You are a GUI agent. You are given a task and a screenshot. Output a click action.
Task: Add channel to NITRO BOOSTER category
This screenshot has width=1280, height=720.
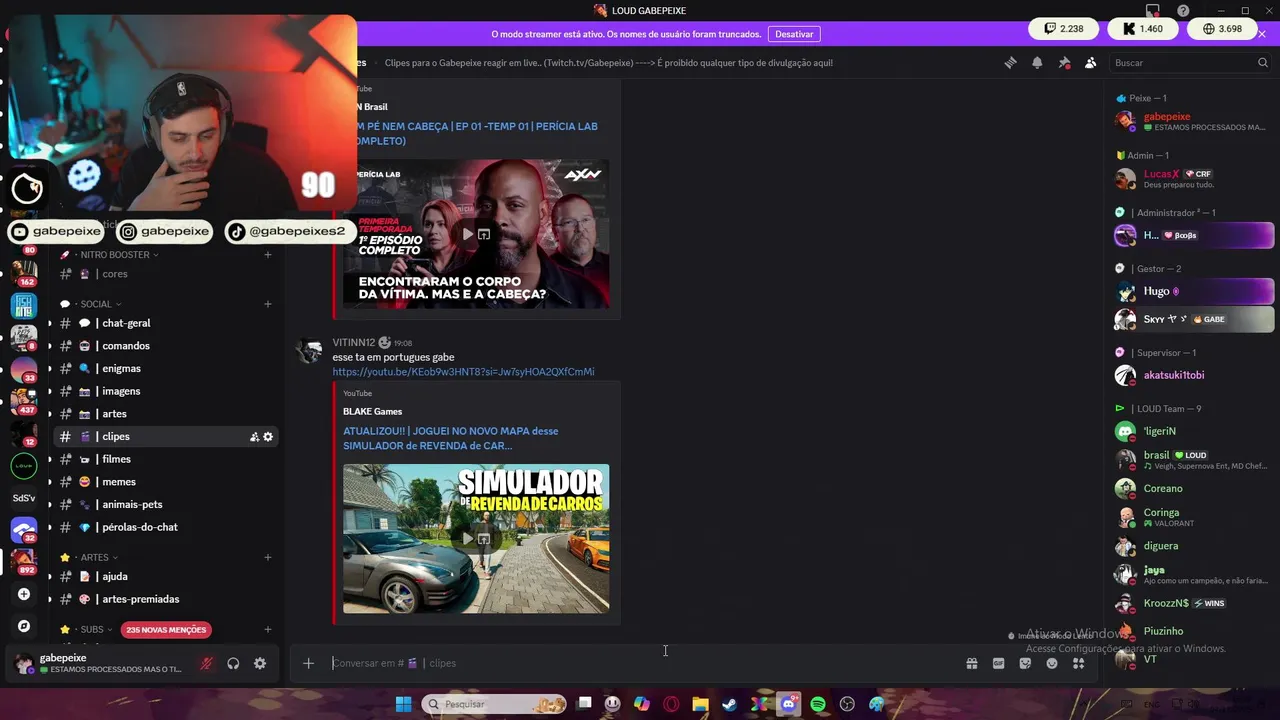pos(268,255)
